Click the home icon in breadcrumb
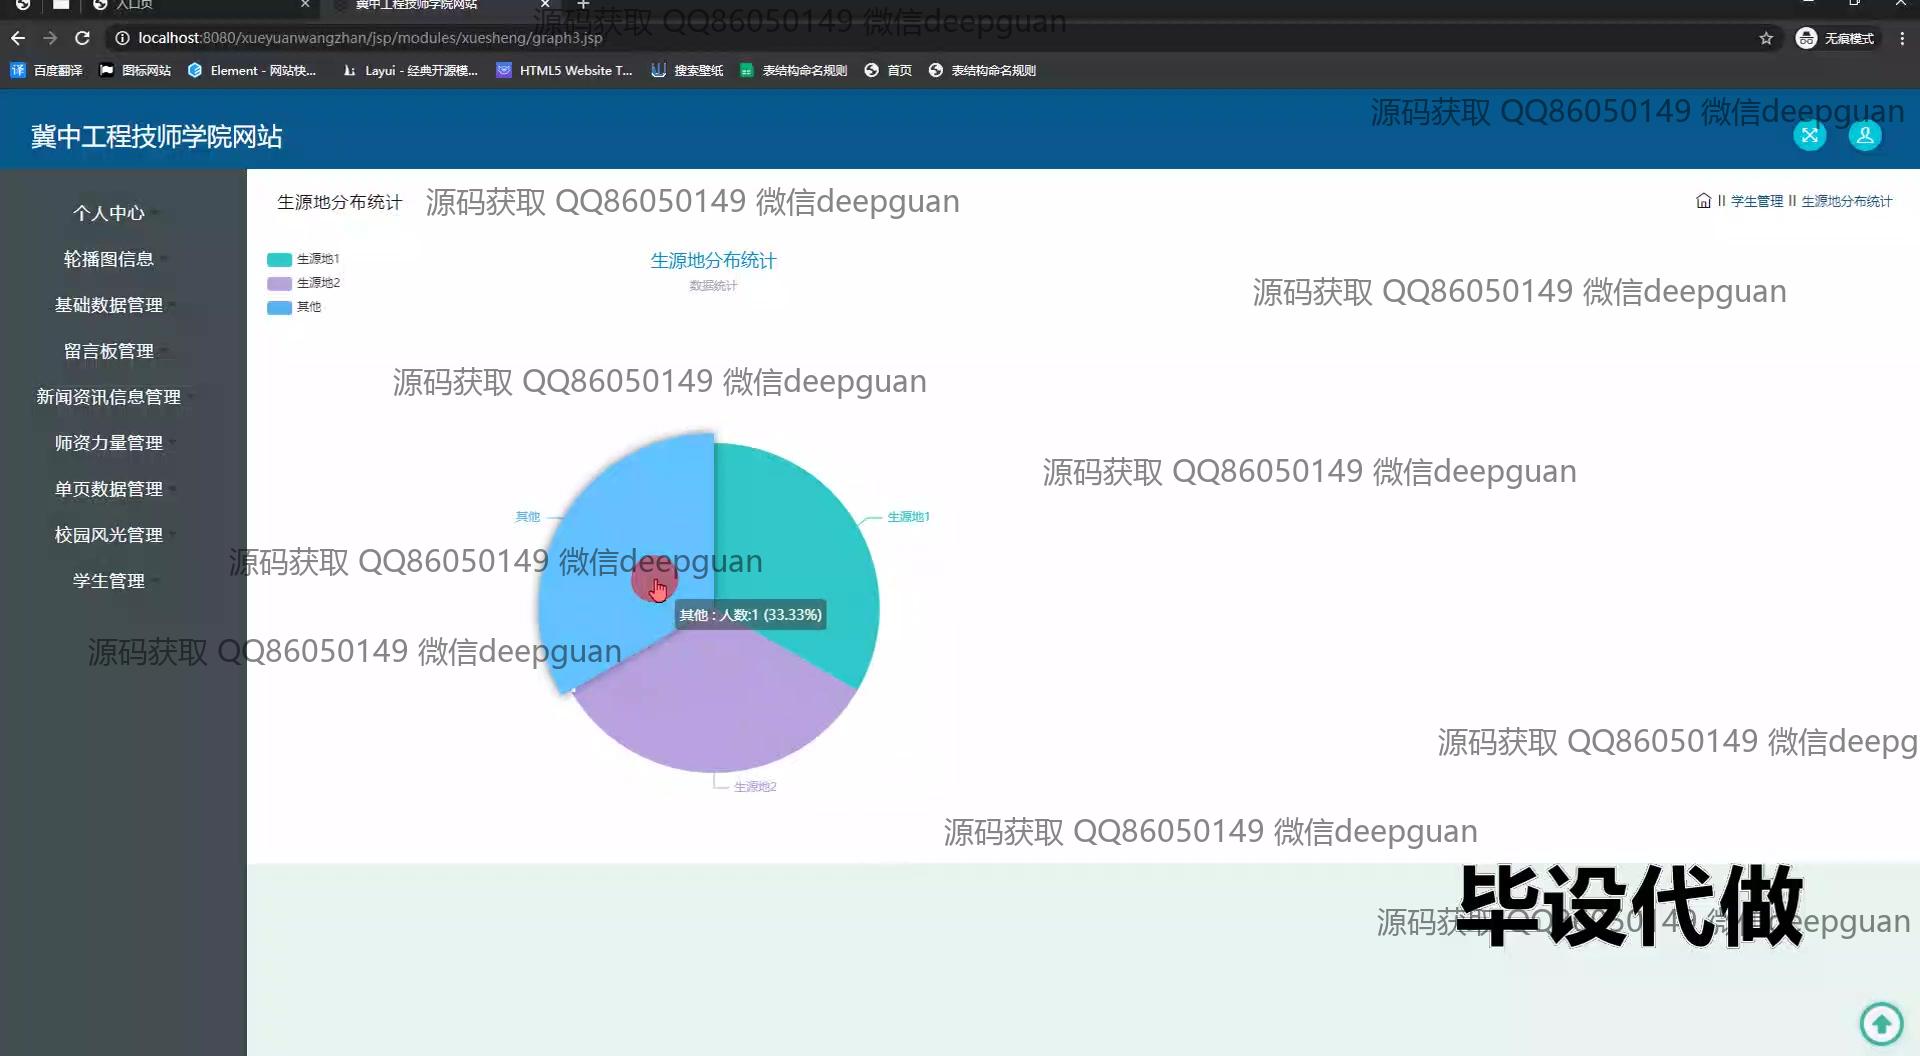This screenshot has width=1920, height=1056. point(1703,201)
